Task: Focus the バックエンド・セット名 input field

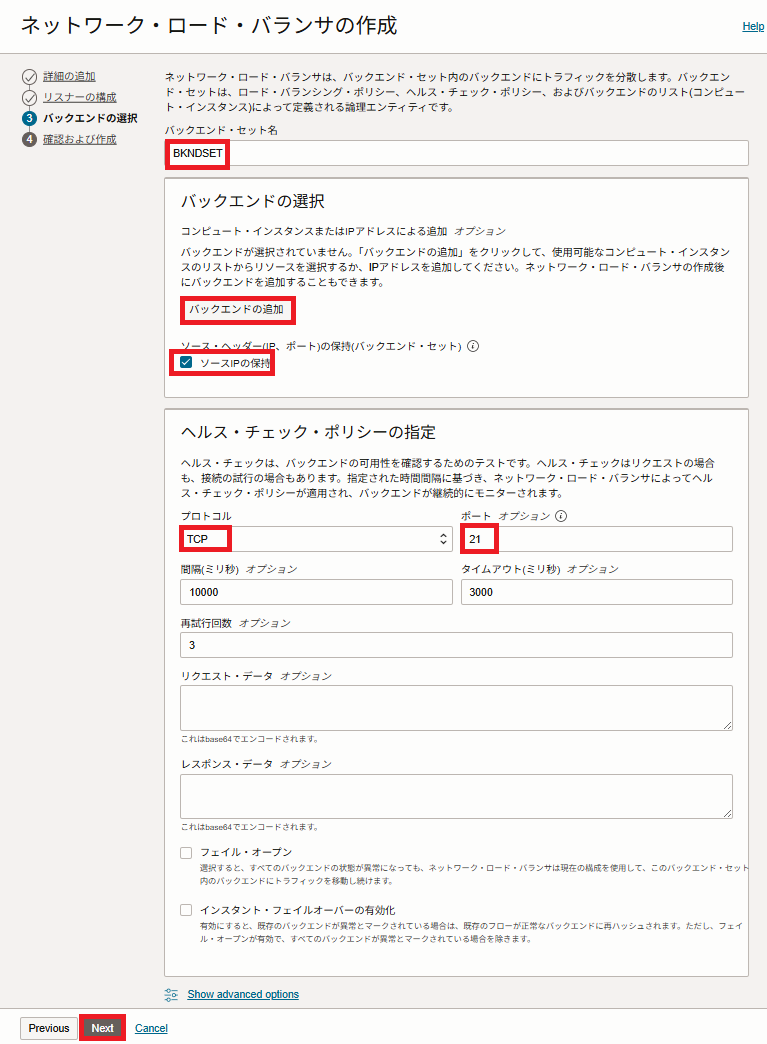Action: coord(457,153)
